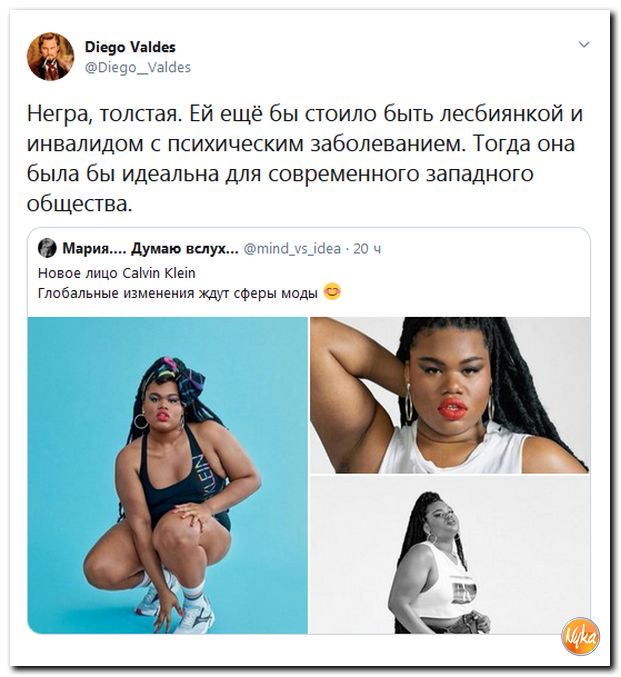The width and height of the screenshot is (621, 677).
Task: Open Diego Valdes profile avatar
Action: coord(51,57)
